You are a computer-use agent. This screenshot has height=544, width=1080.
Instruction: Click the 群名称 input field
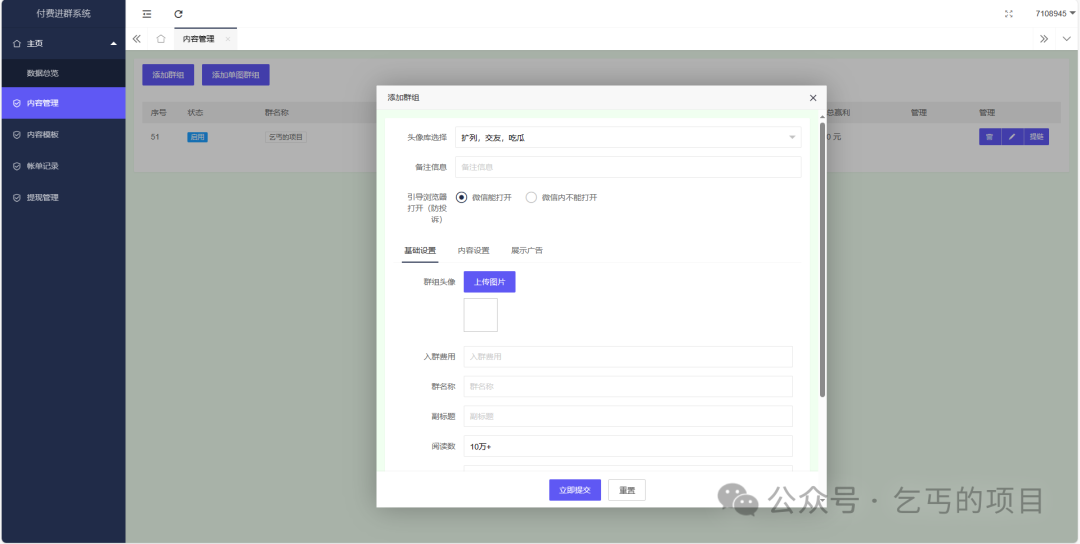(x=628, y=386)
